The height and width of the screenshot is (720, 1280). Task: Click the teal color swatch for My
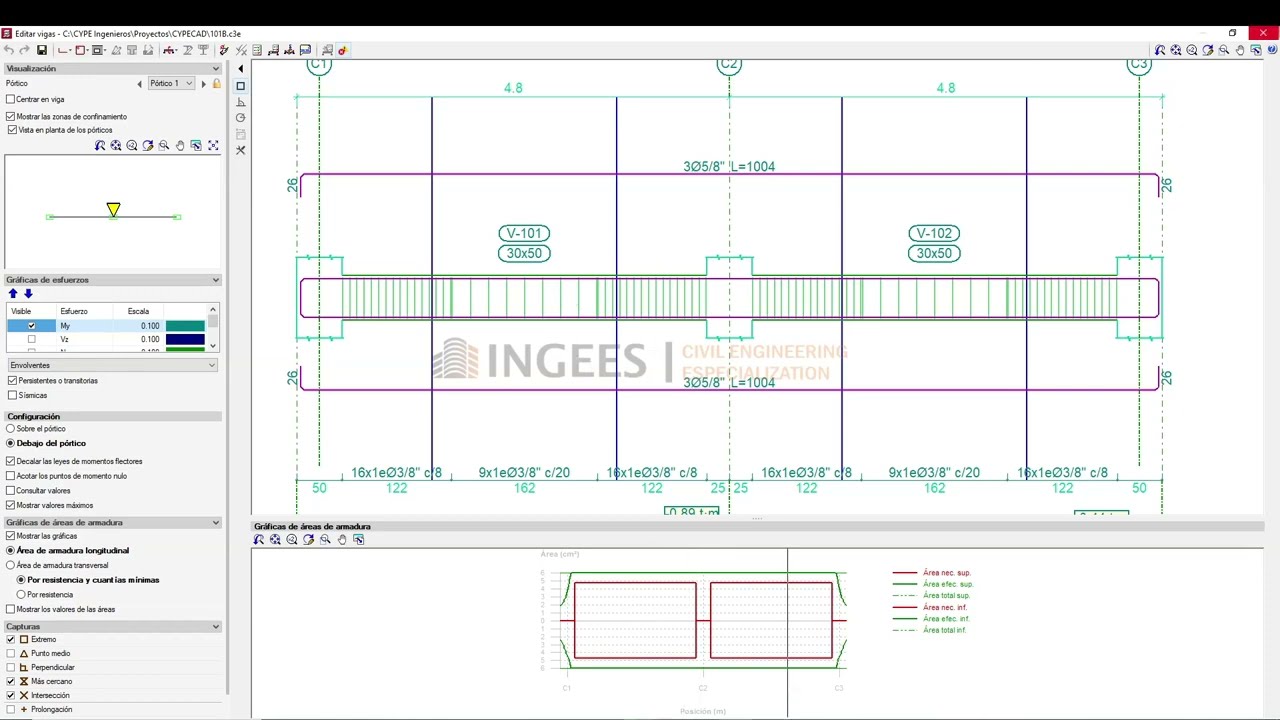tap(185, 326)
